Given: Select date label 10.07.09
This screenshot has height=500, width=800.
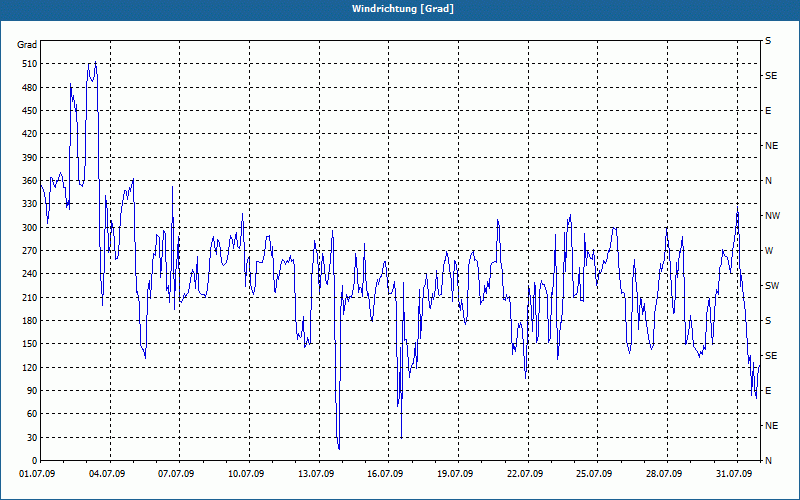Looking at the screenshot, I should click(x=246, y=474).
